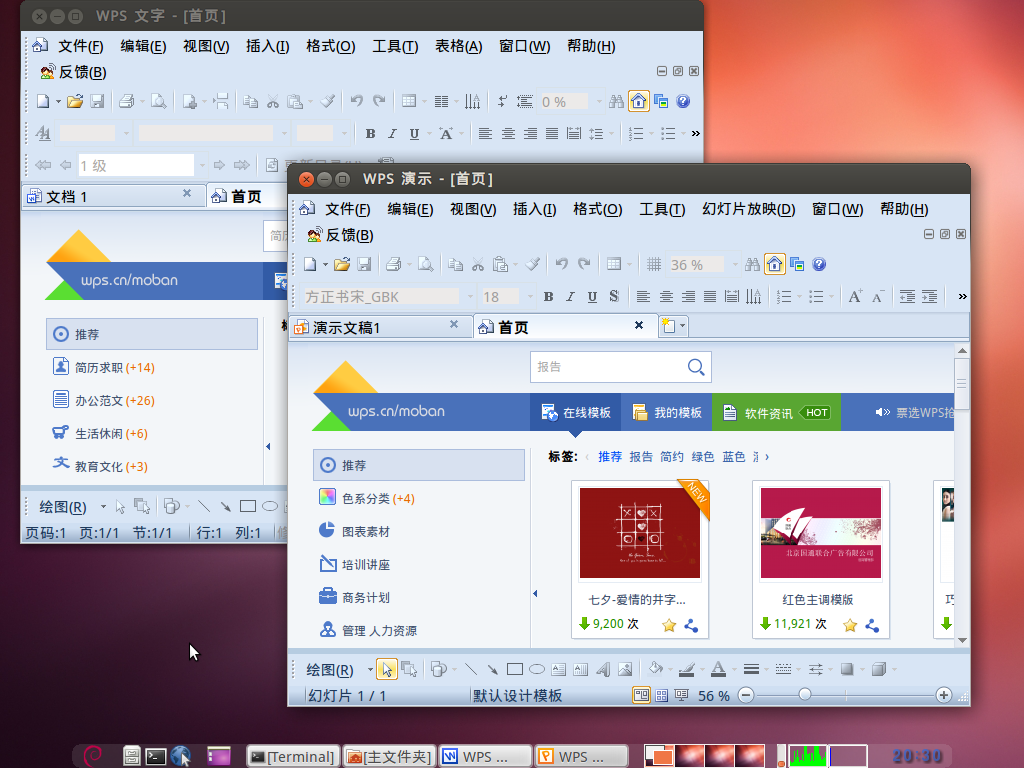The height and width of the screenshot is (768, 1024).
Task: Expand toolbar overflow chevron in Presentation format bar
Action: pos(962,297)
